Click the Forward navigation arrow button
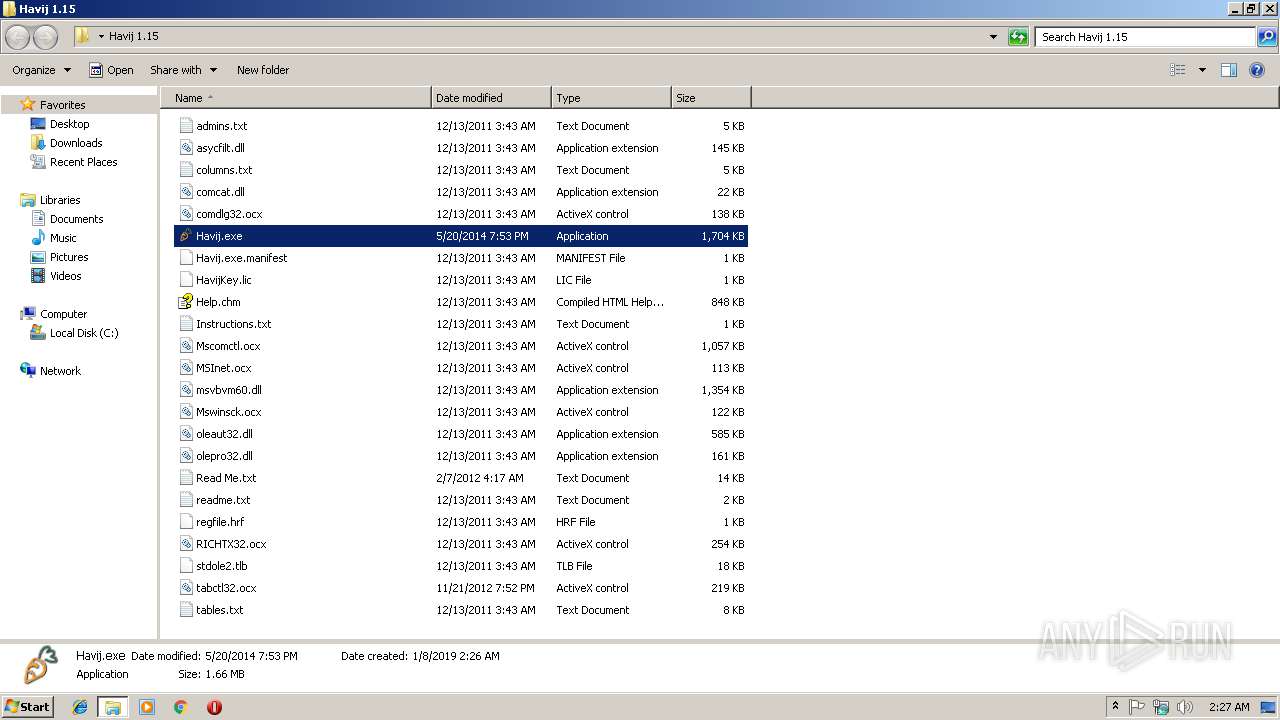The width and height of the screenshot is (1280, 720). click(45, 37)
